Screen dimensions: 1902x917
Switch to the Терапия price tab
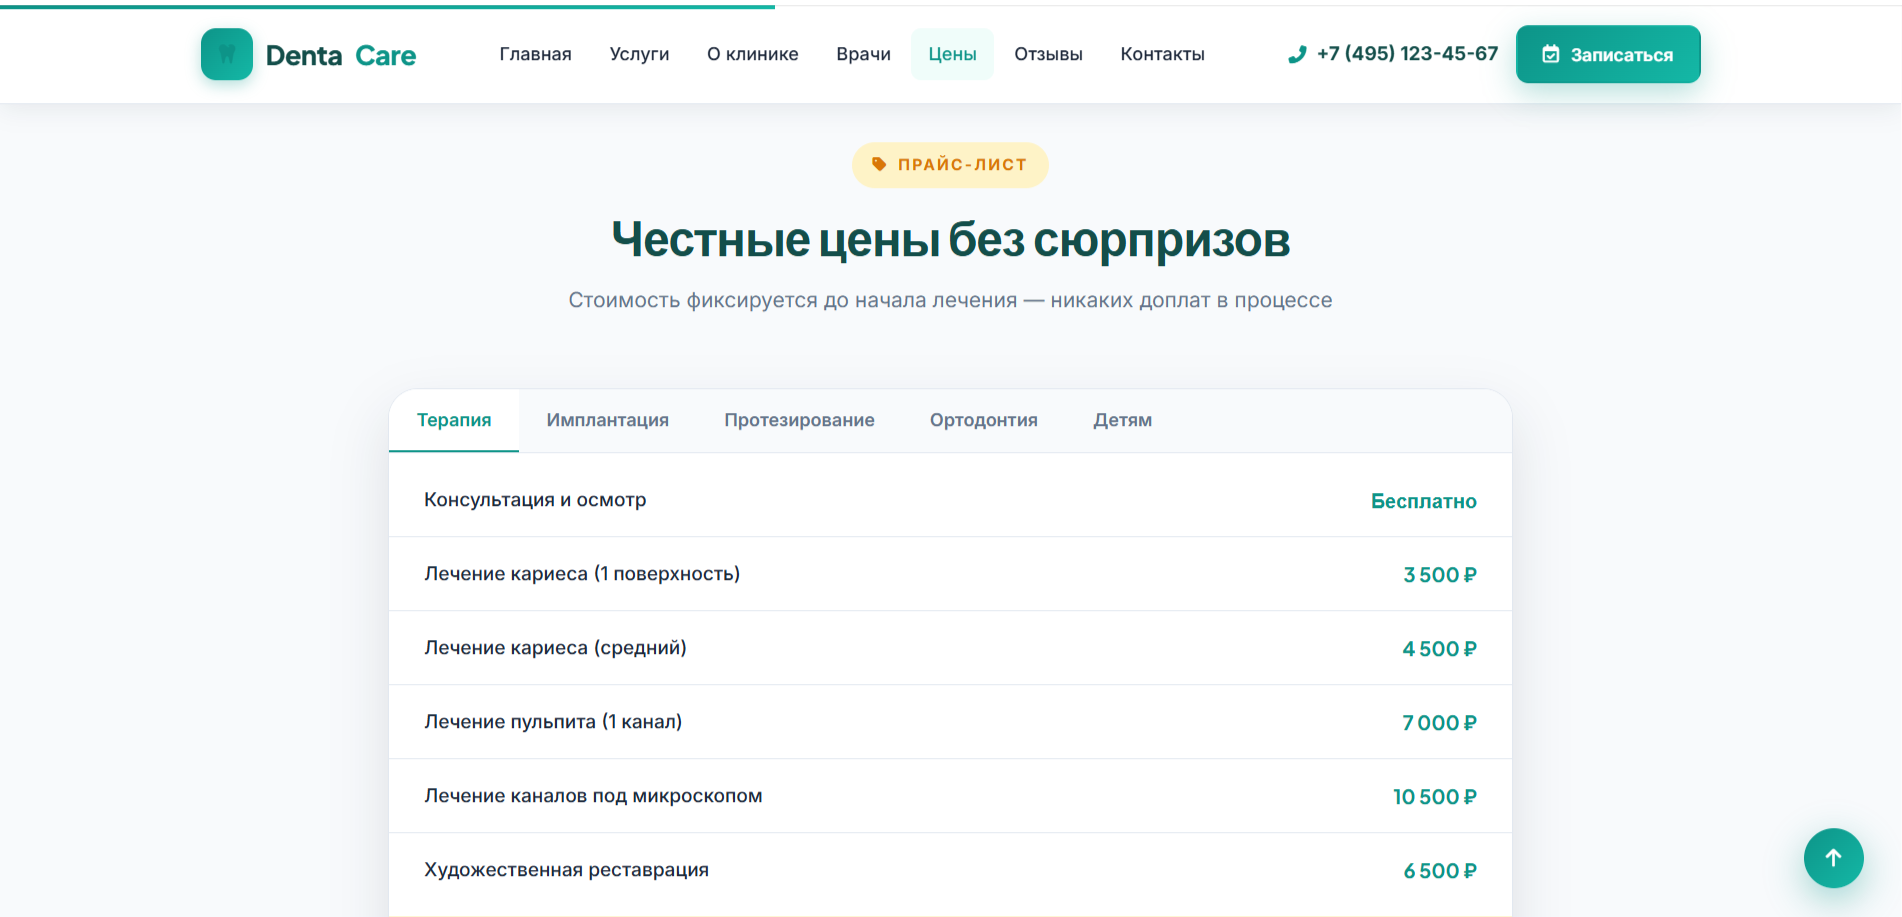pos(454,420)
